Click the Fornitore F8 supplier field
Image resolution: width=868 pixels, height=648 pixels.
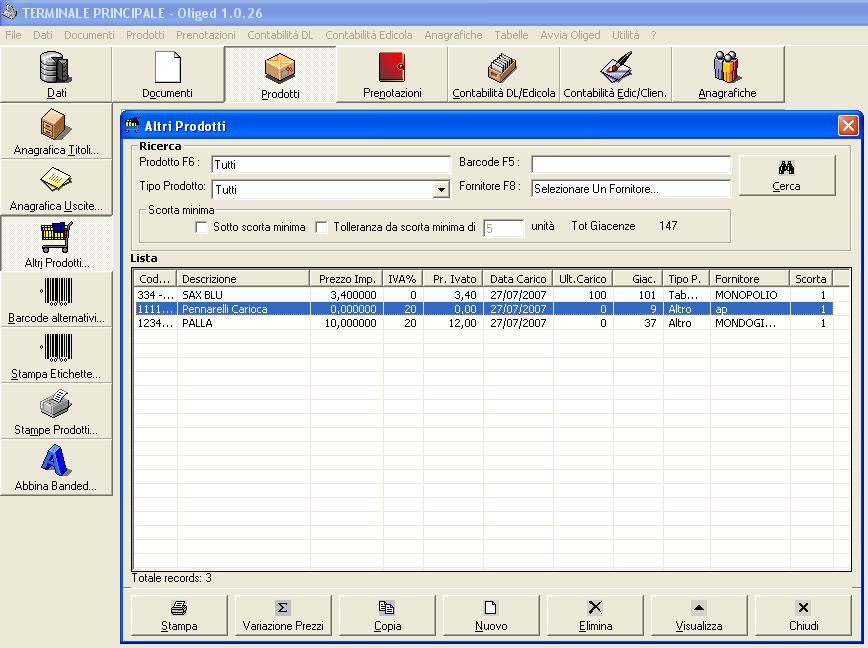(631, 189)
